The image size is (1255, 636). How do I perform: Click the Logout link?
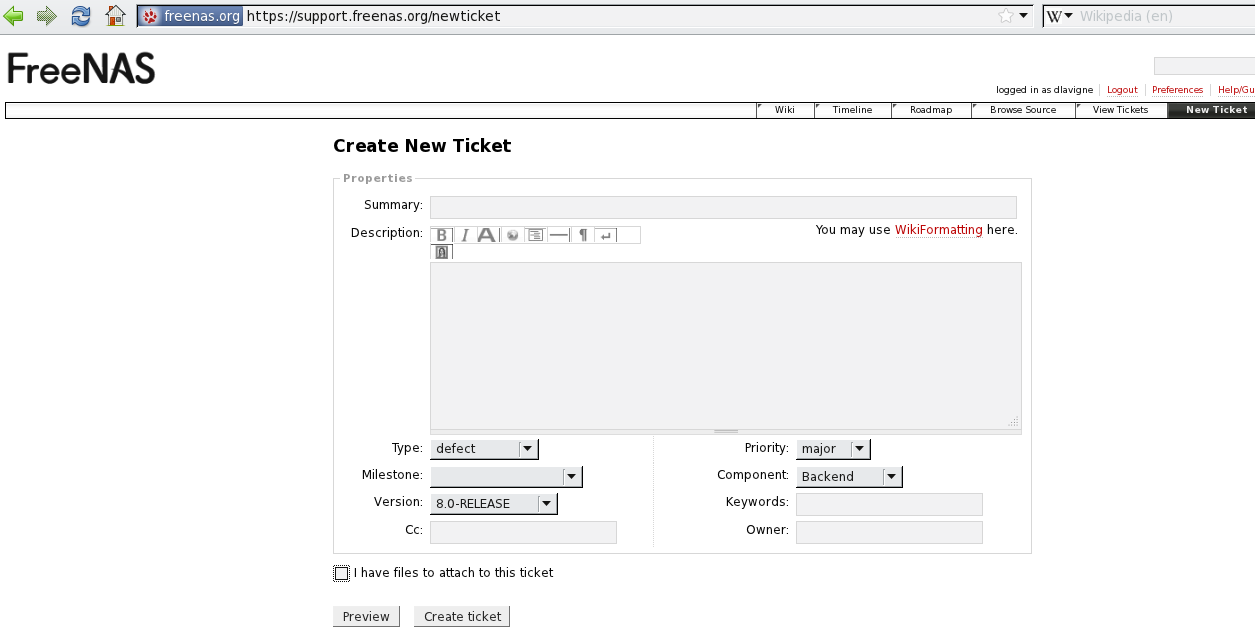pyautogui.click(x=1122, y=90)
